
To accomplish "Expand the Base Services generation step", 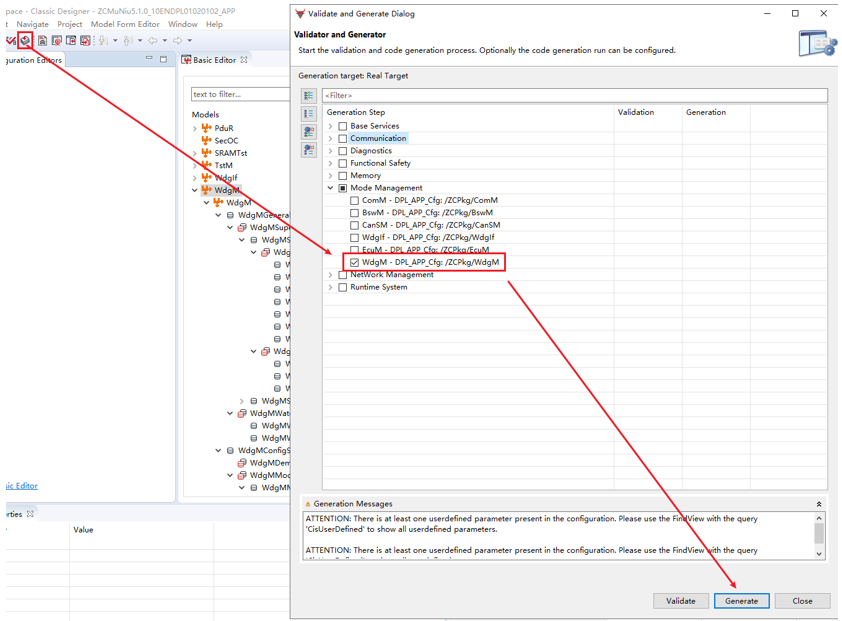I will coord(331,126).
